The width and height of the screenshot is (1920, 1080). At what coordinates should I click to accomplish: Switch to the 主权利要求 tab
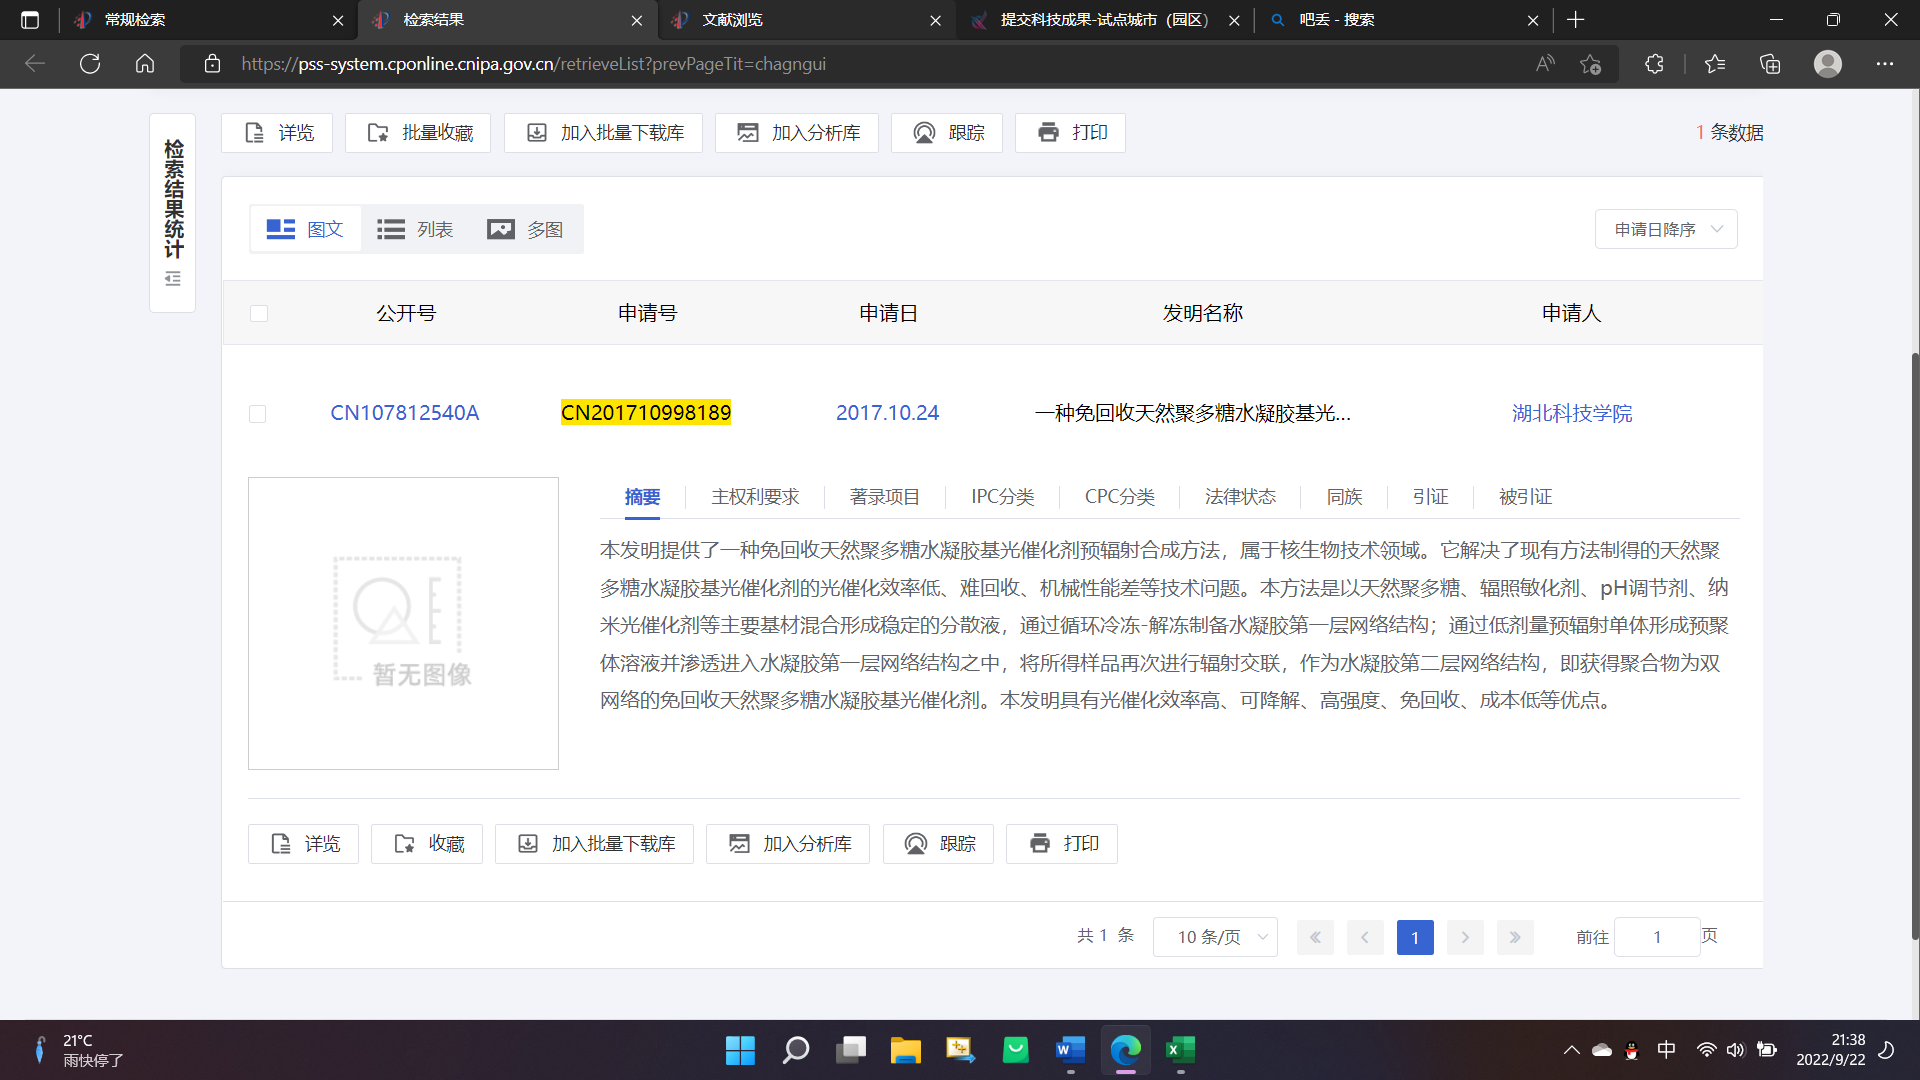coord(755,497)
